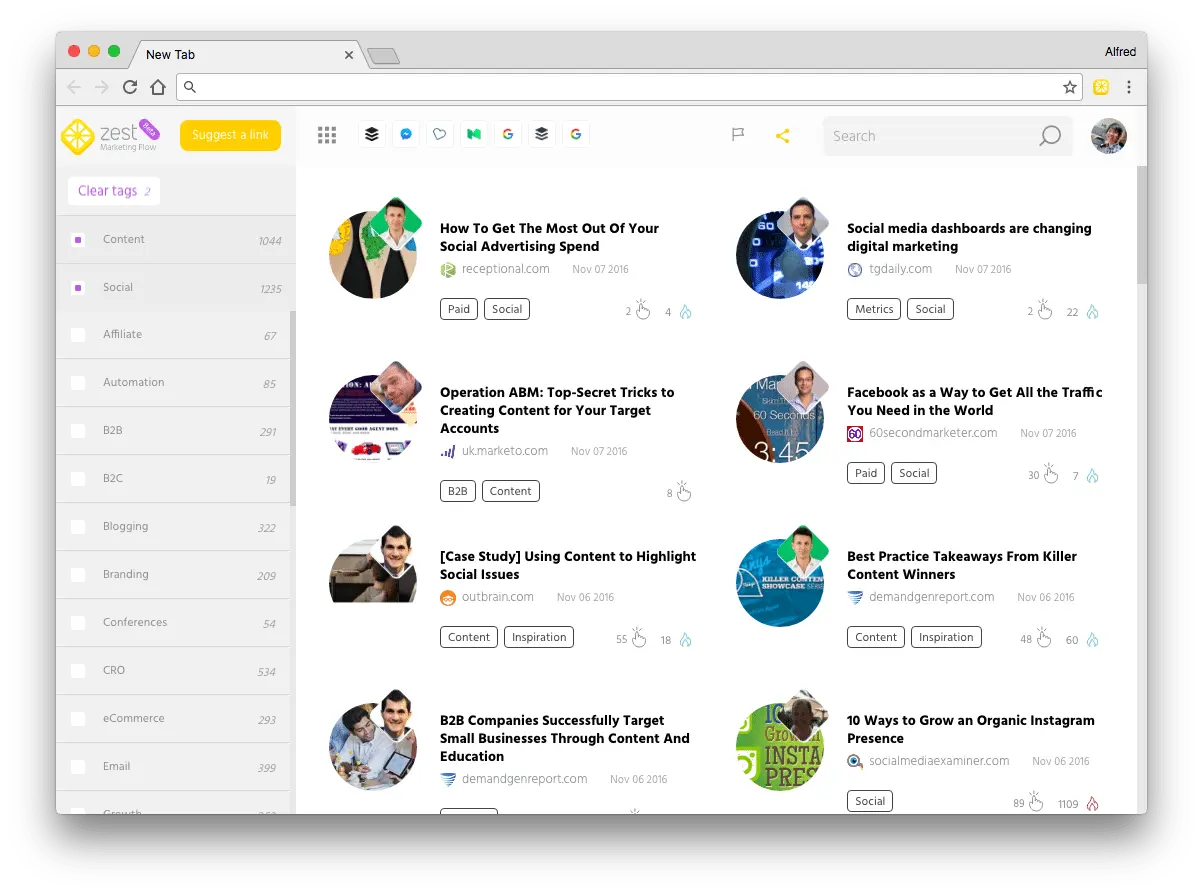Check the Blogging tag checkbox
The width and height of the screenshot is (1203, 894).
click(78, 527)
